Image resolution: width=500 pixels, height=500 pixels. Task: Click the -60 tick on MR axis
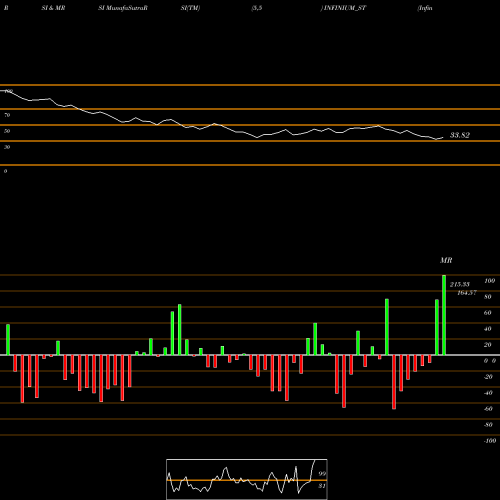pos(488,409)
